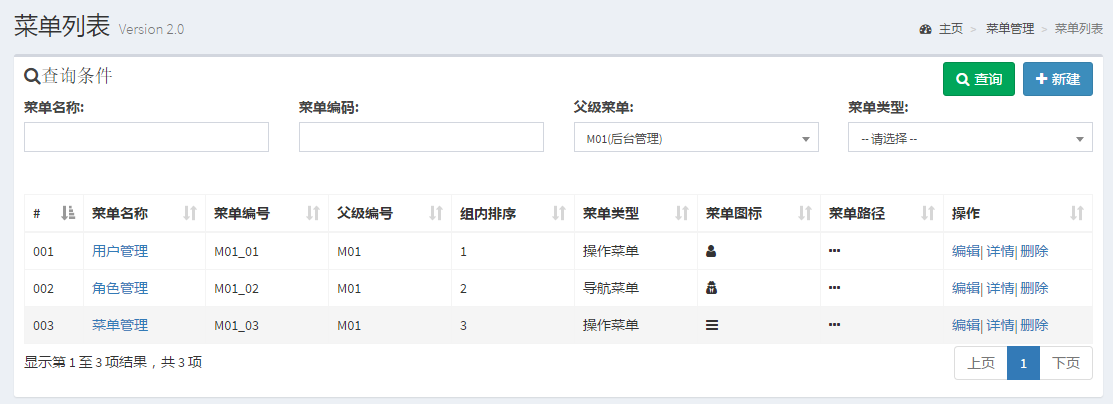Screen dimensions: 1113x404
Task: Click the dashboard icon beside 主页
Action: coord(925,29)
